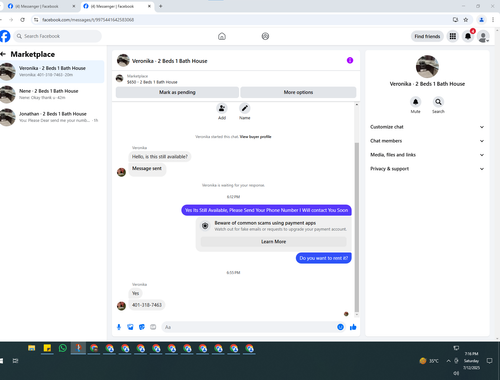Click the Name pencil icon

coord(245,108)
